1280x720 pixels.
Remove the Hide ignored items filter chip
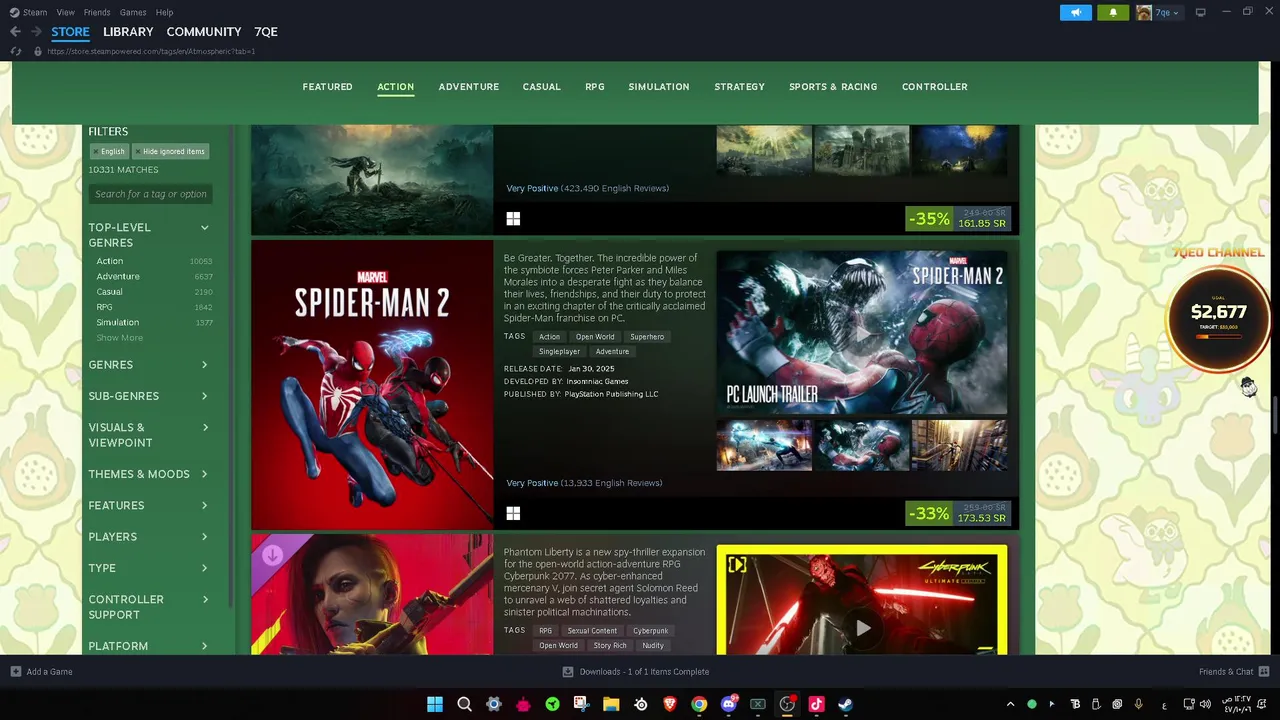pyautogui.click(x=138, y=152)
